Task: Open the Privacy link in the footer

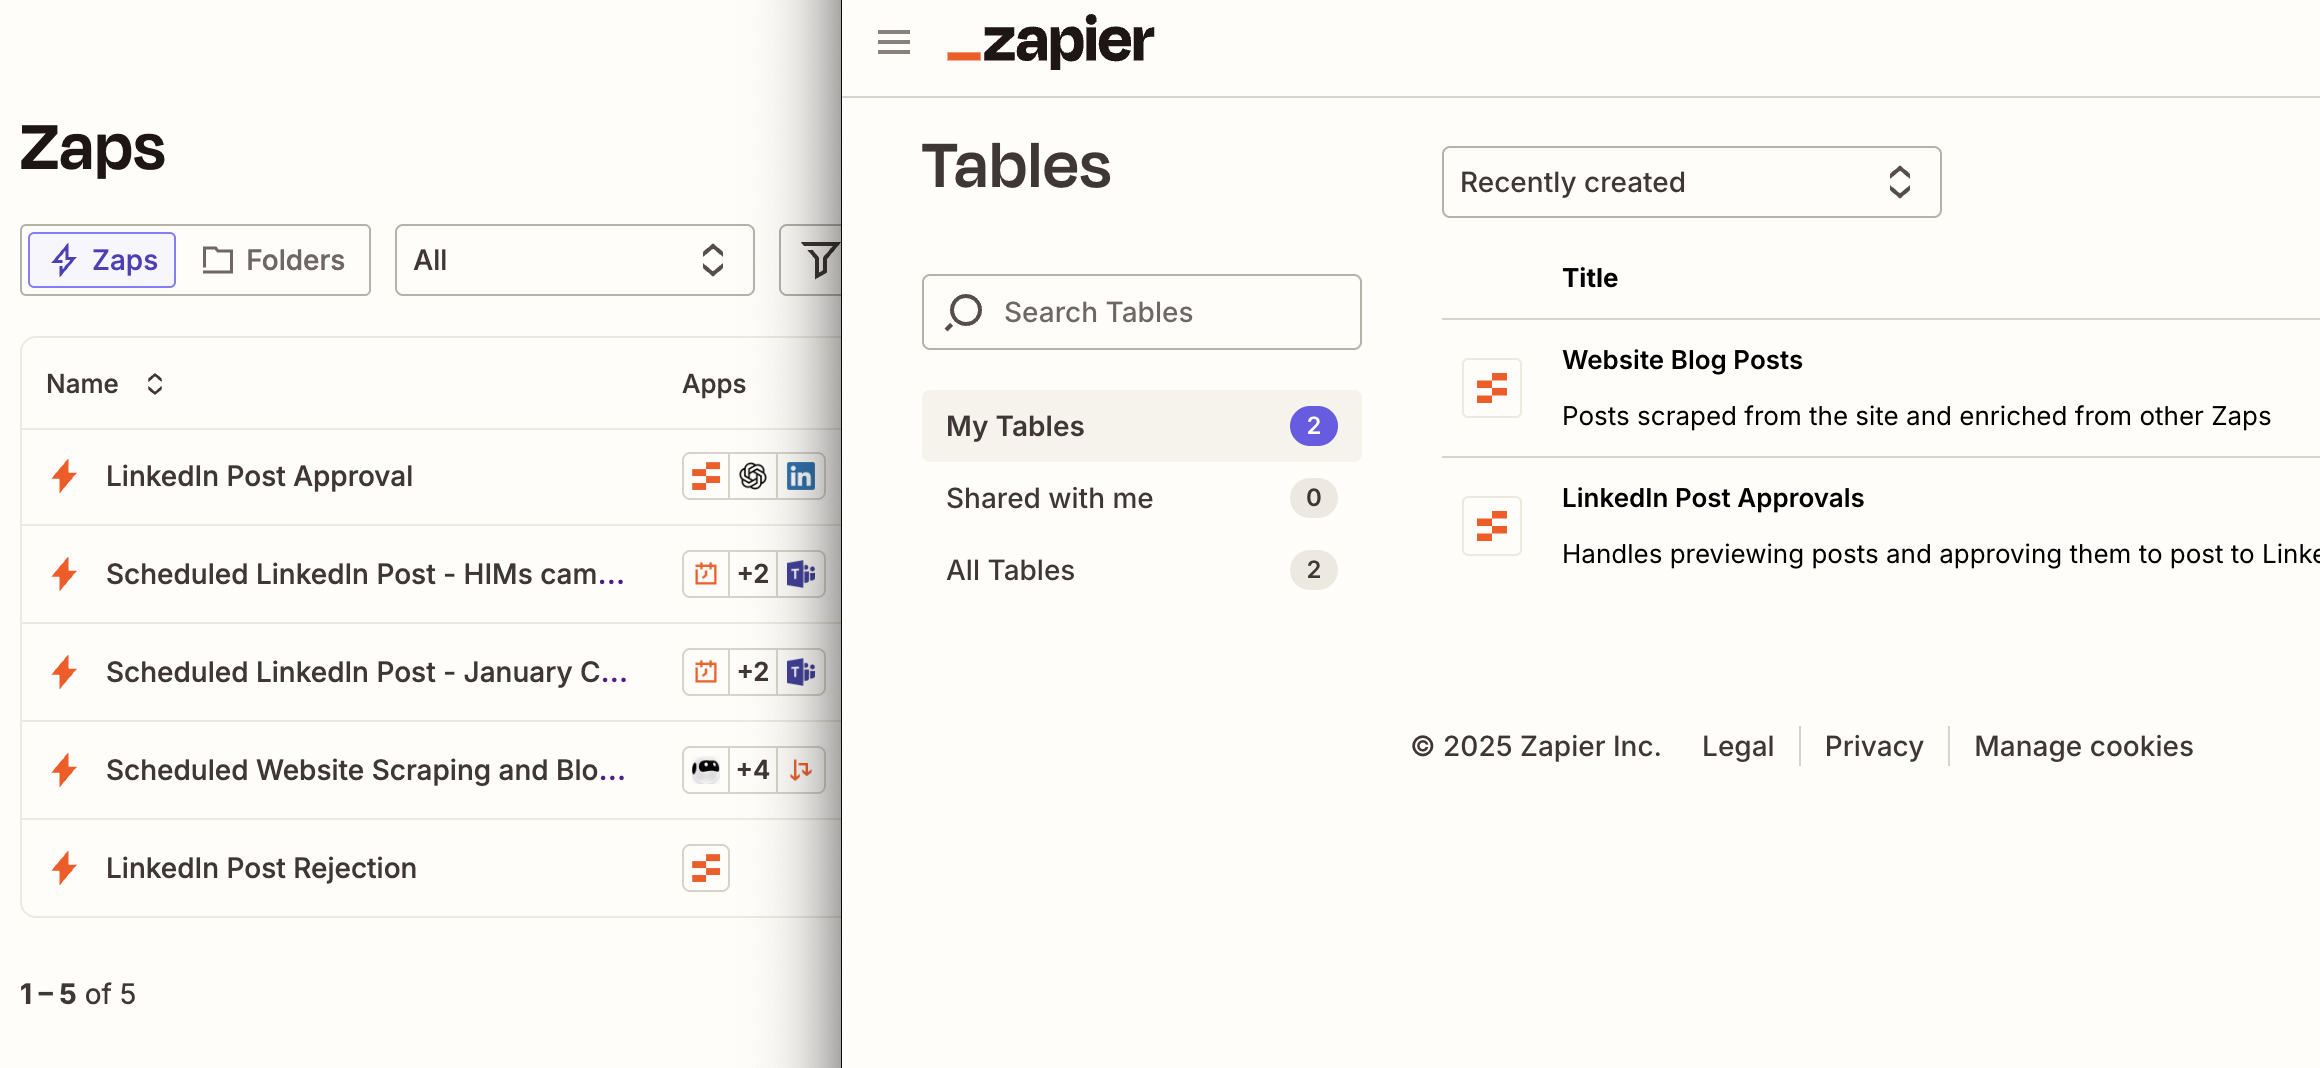Action: pos(1872,746)
